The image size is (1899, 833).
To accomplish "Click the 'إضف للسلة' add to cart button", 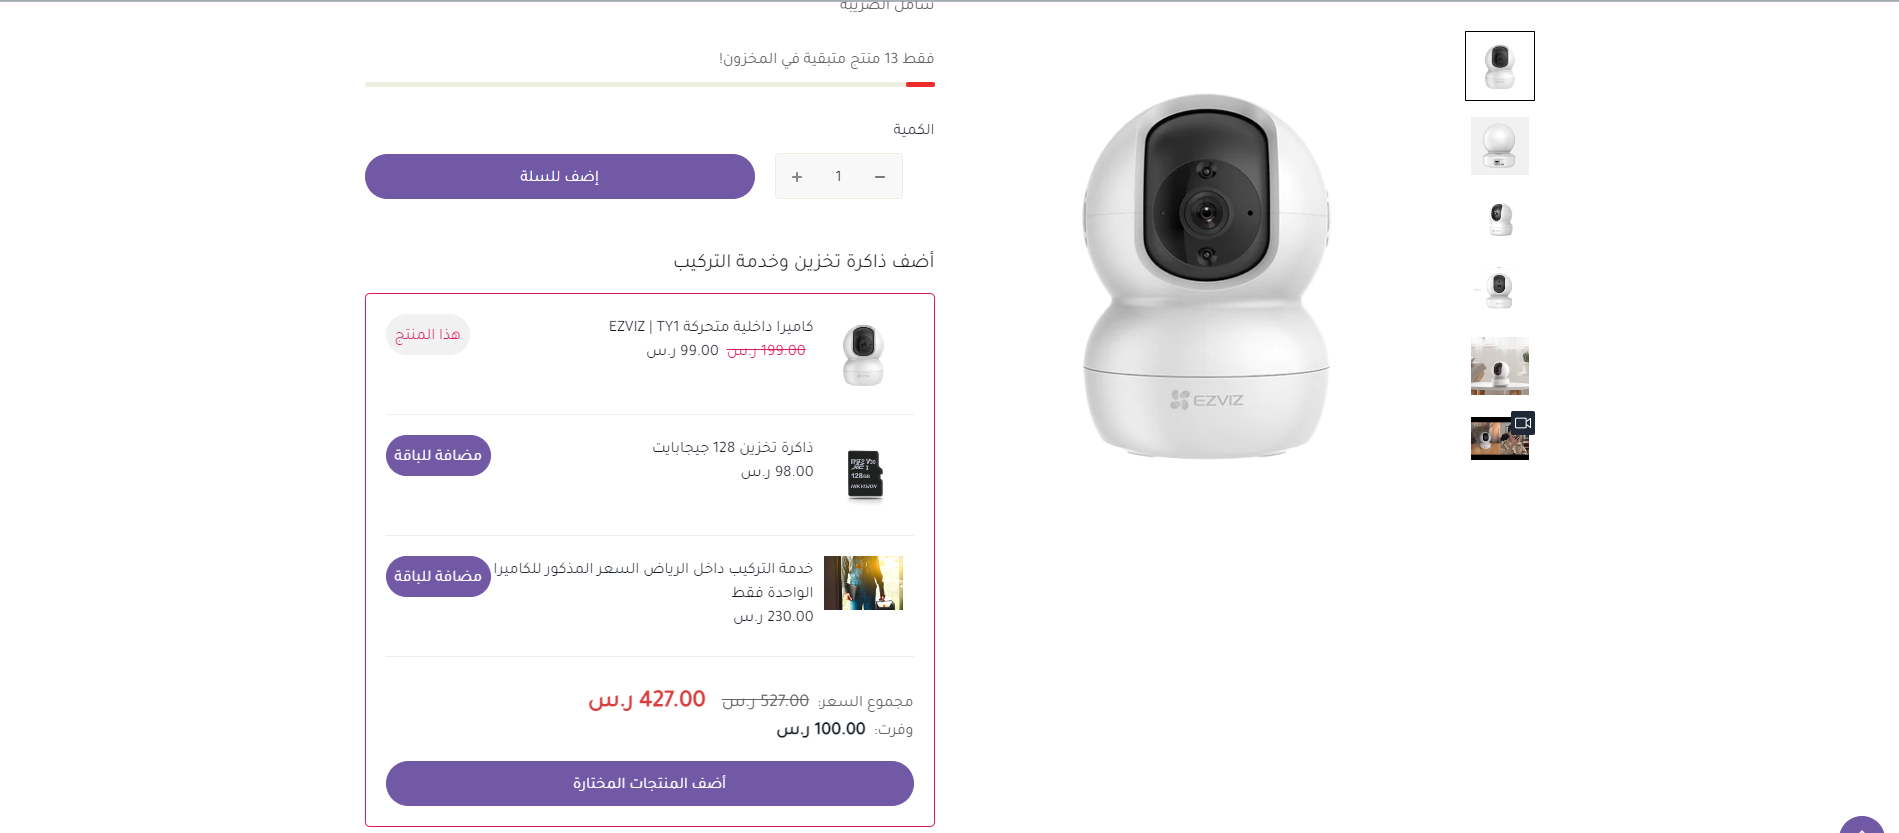I will pos(560,176).
